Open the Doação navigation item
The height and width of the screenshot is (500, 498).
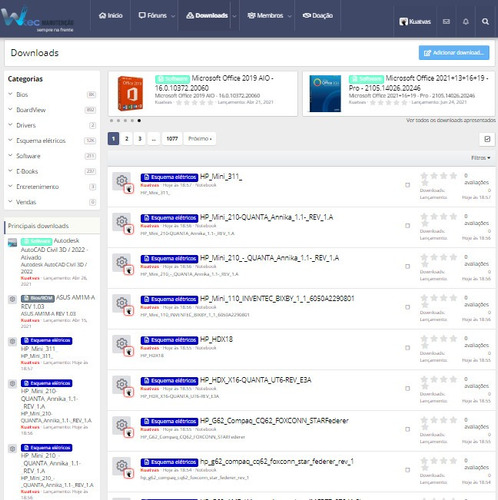(318, 15)
